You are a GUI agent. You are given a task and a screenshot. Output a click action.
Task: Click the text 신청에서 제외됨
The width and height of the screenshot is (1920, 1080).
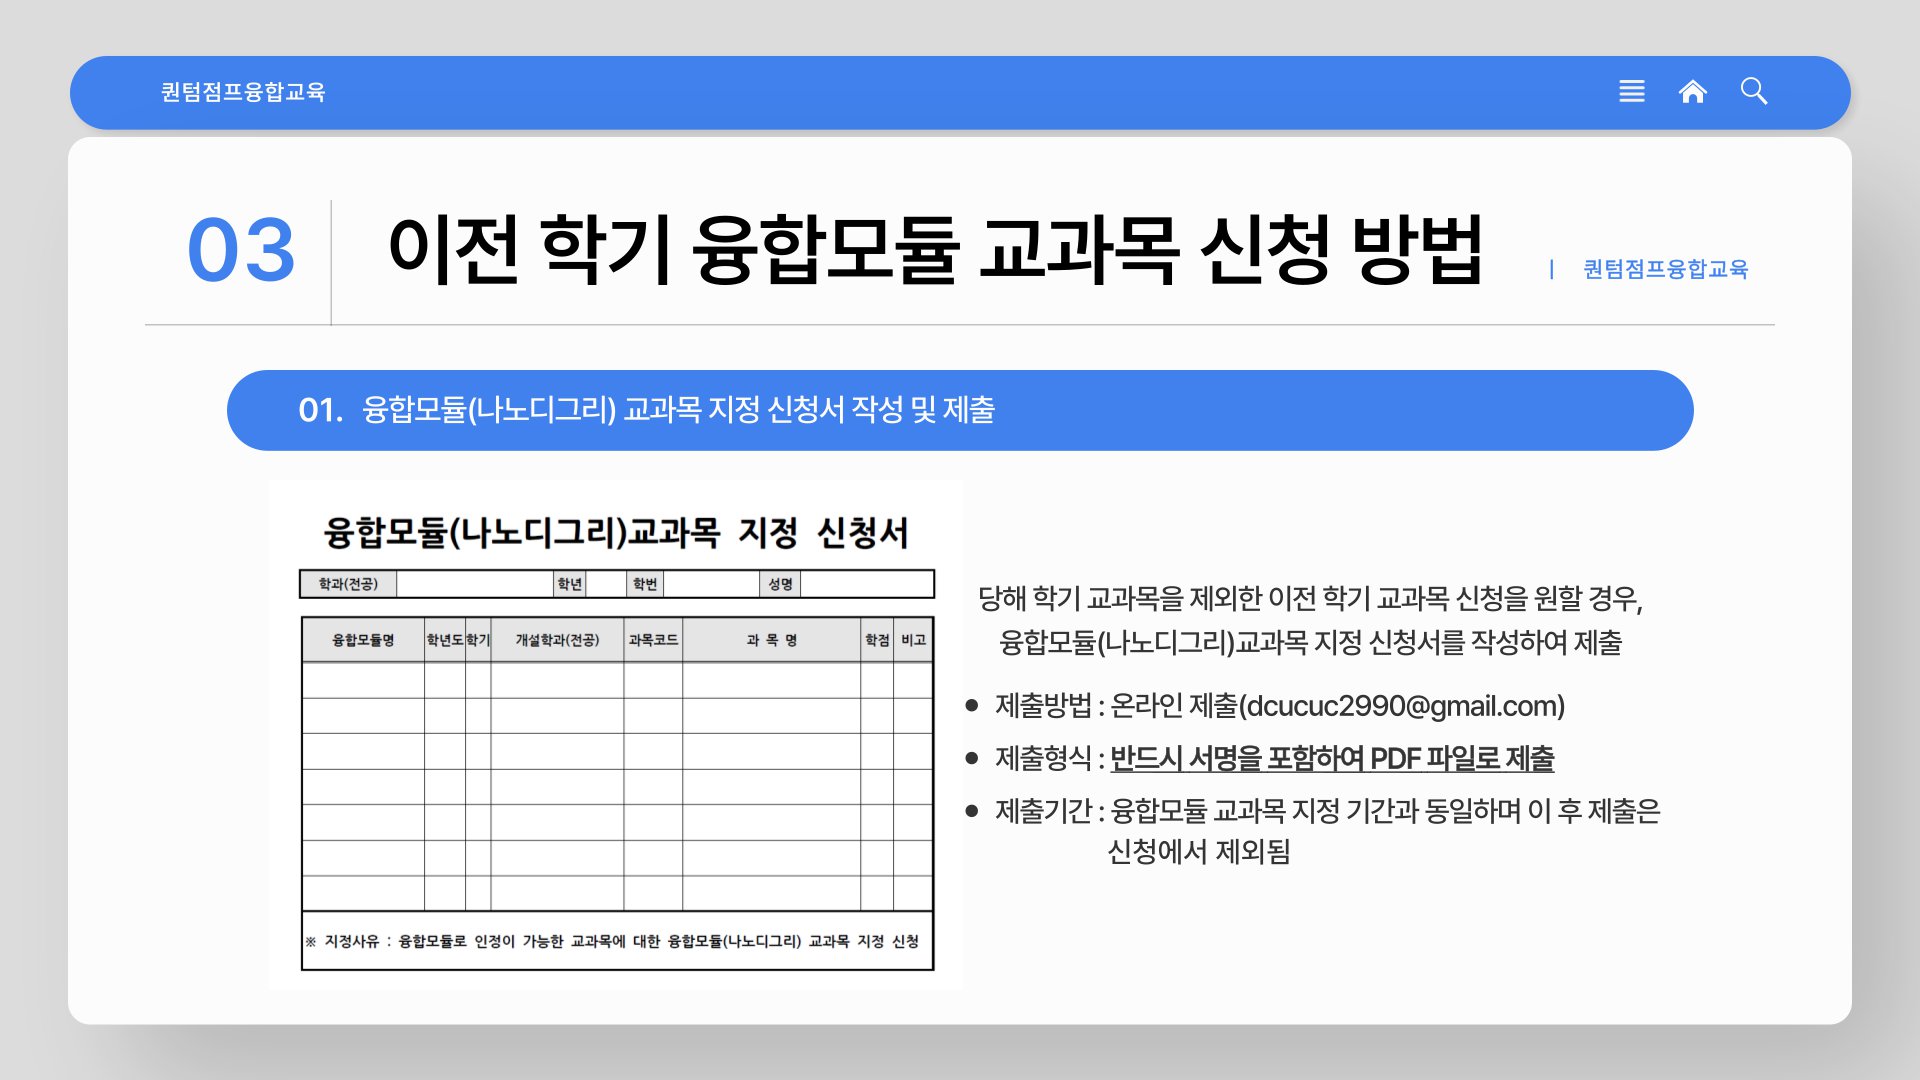1199,852
